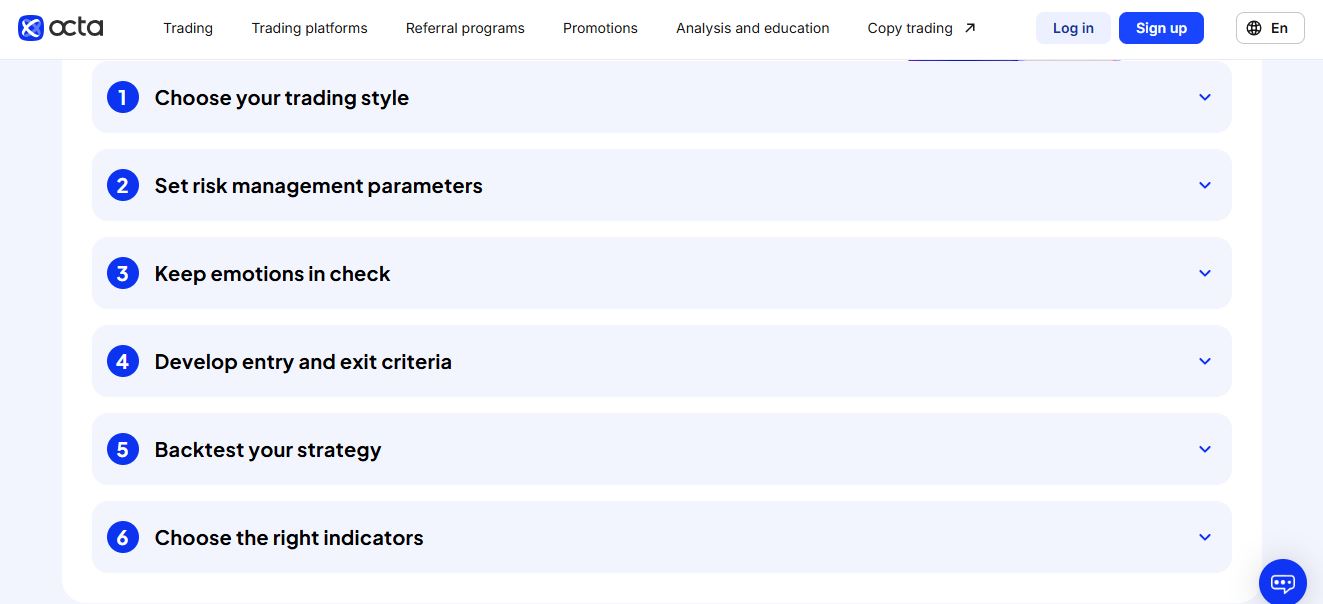Click the Copy trading external arrow icon

click(x=969, y=28)
